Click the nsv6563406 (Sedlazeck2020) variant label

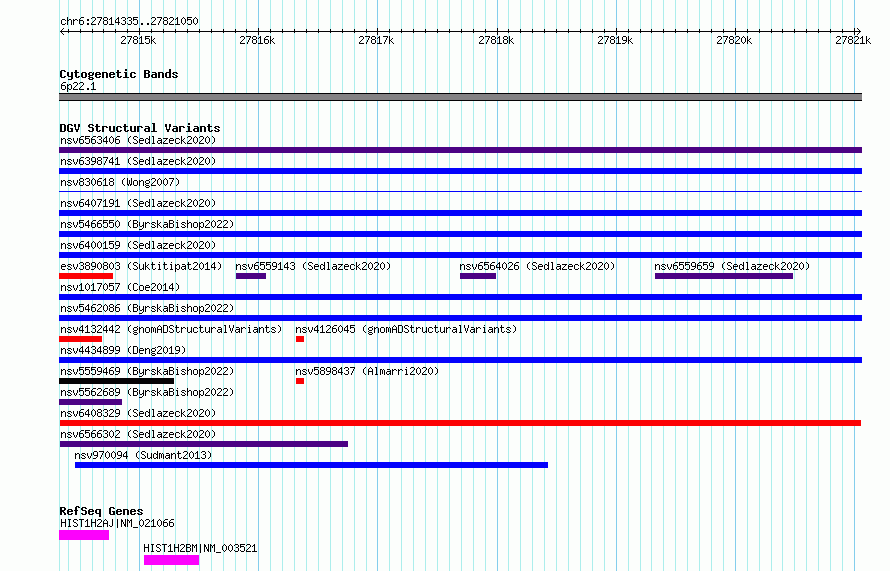(138, 140)
